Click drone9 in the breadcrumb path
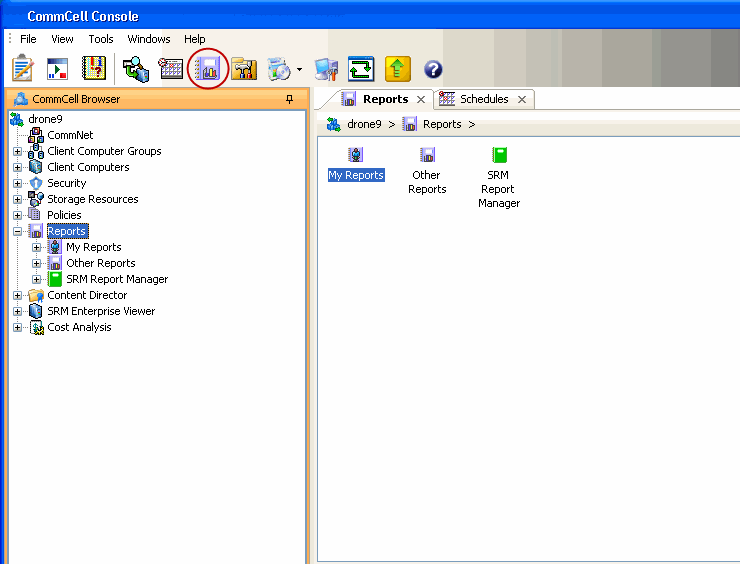The height and width of the screenshot is (564, 740). click(x=364, y=125)
